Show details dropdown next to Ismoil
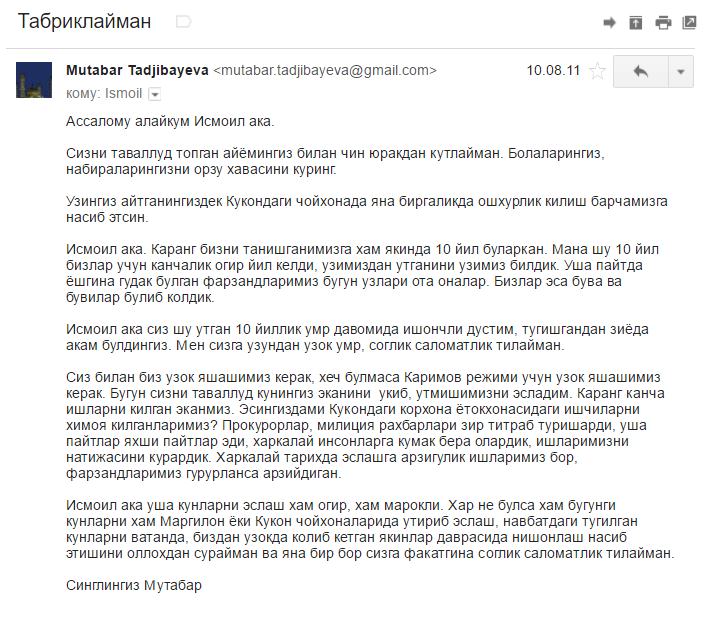This screenshot has width=701, height=619. click(x=154, y=94)
